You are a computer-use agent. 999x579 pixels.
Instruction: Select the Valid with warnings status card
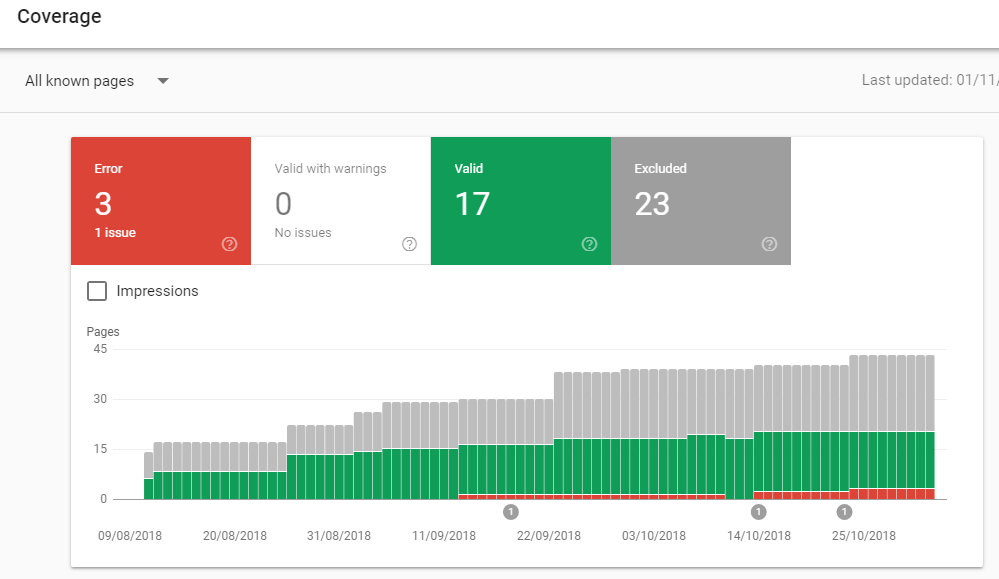click(341, 201)
